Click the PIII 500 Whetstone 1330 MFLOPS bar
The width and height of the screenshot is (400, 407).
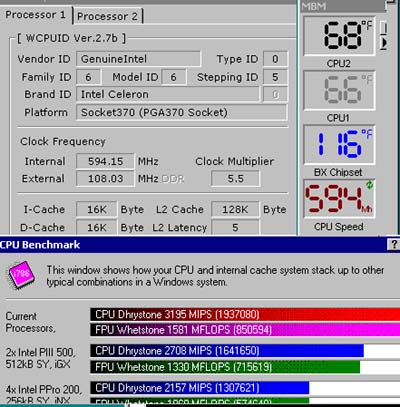pos(225,367)
